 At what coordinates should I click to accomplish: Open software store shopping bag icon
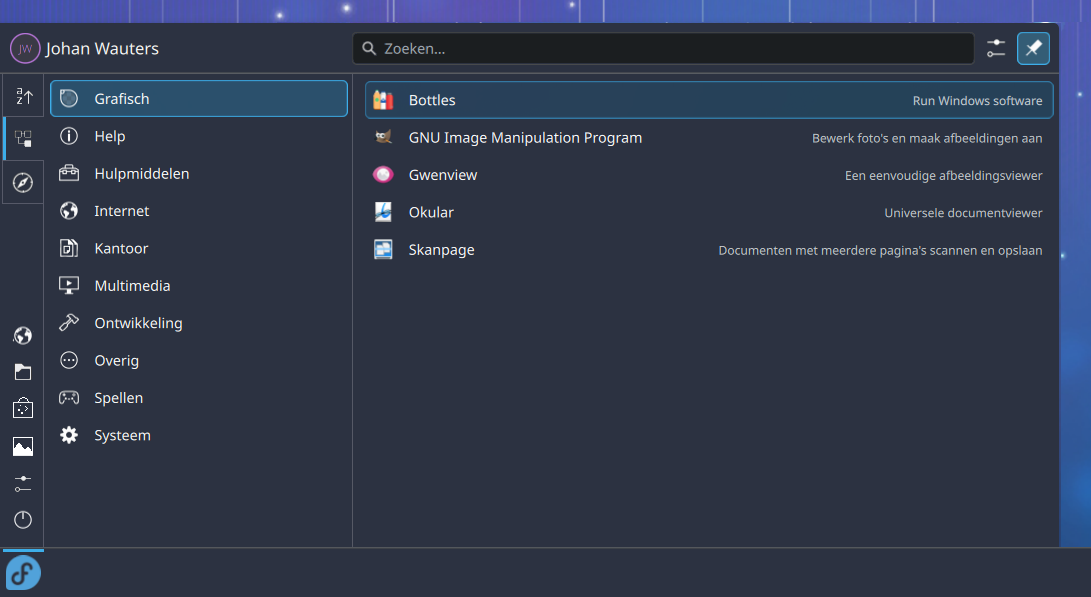click(x=23, y=409)
